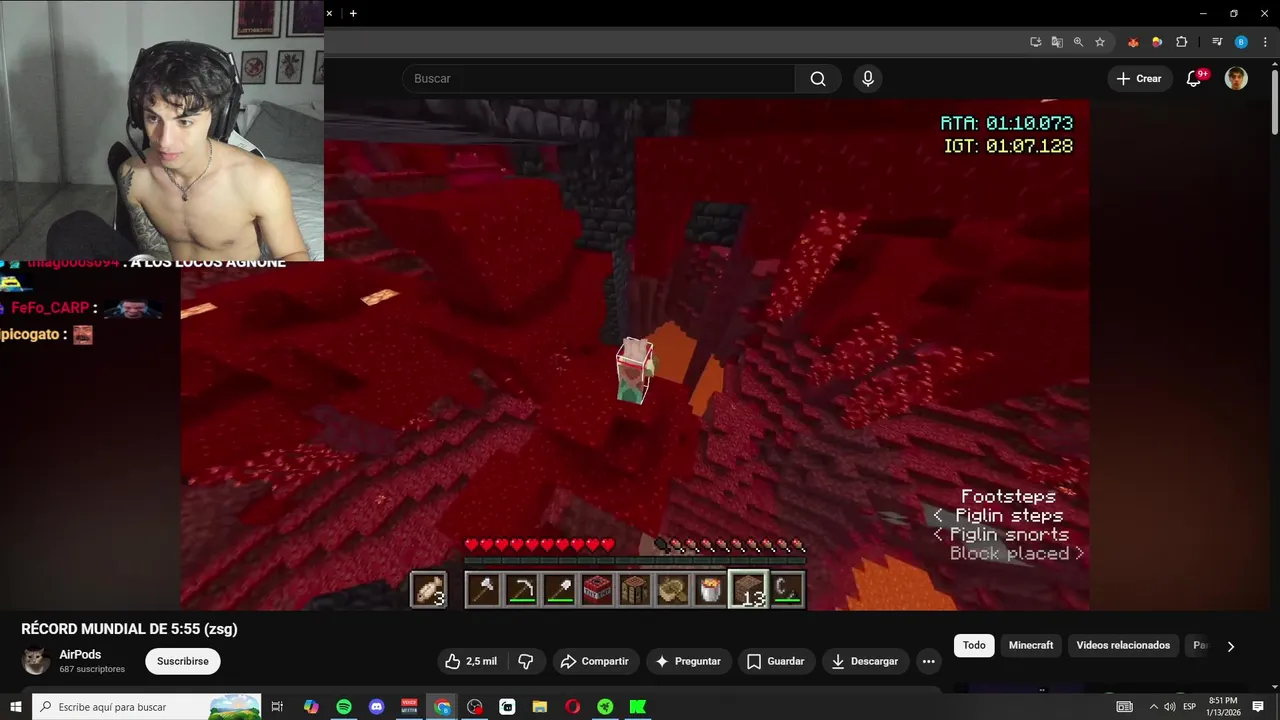Start voice search with the microphone
The height and width of the screenshot is (720, 1280).
pyautogui.click(x=868, y=79)
